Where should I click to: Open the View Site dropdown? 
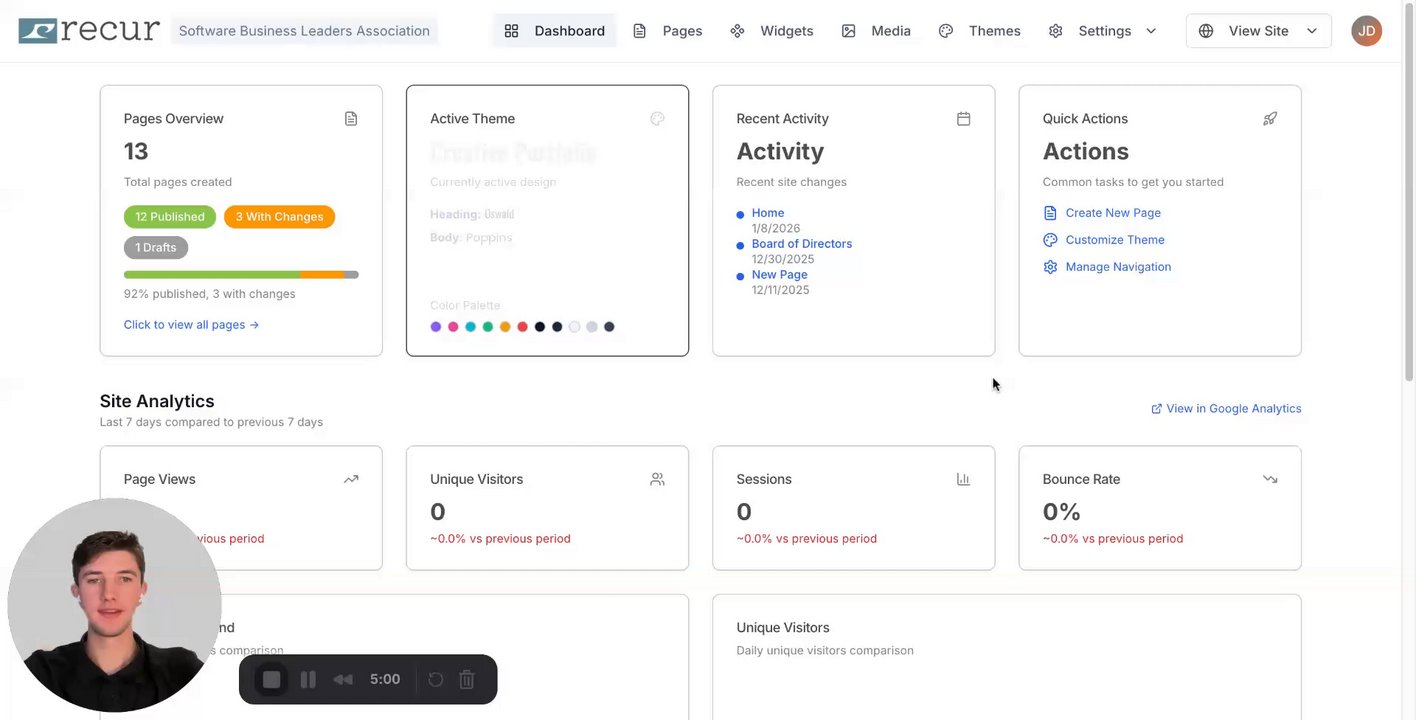[1258, 31]
